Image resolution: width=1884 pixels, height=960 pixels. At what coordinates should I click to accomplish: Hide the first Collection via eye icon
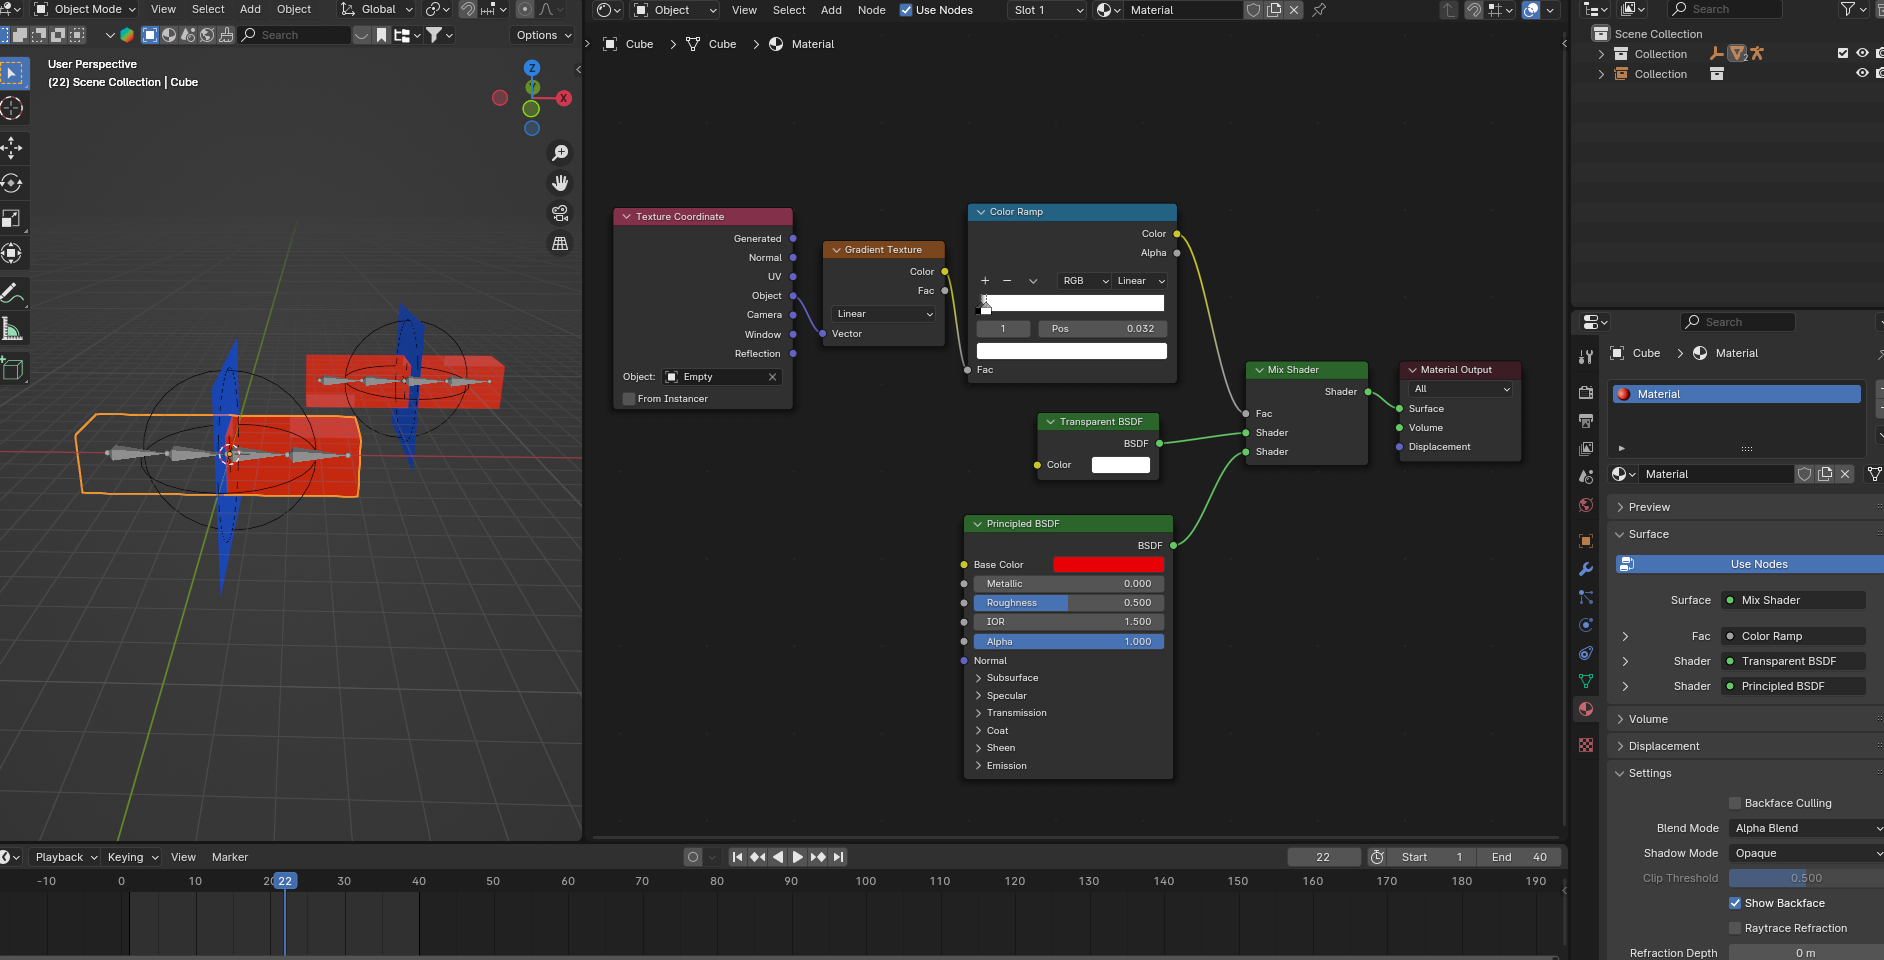pyautogui.click(x=1862, y=54)
